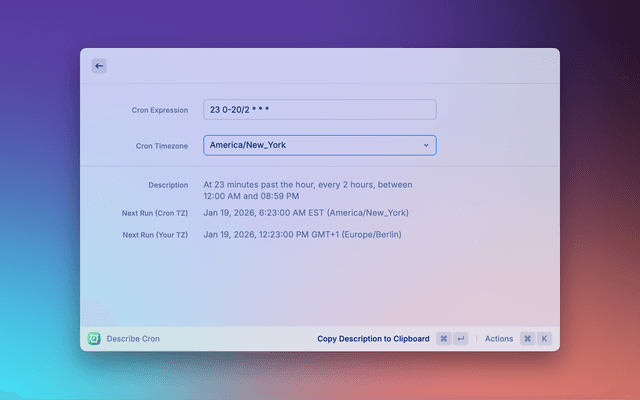Click the back arrow button
The image size is (640, 400).
click(x=99, y=66)
